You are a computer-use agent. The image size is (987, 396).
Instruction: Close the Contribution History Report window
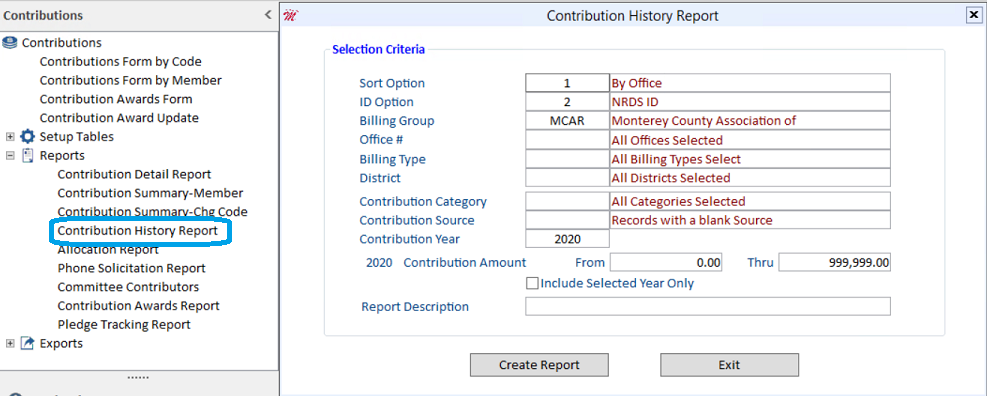973,16
